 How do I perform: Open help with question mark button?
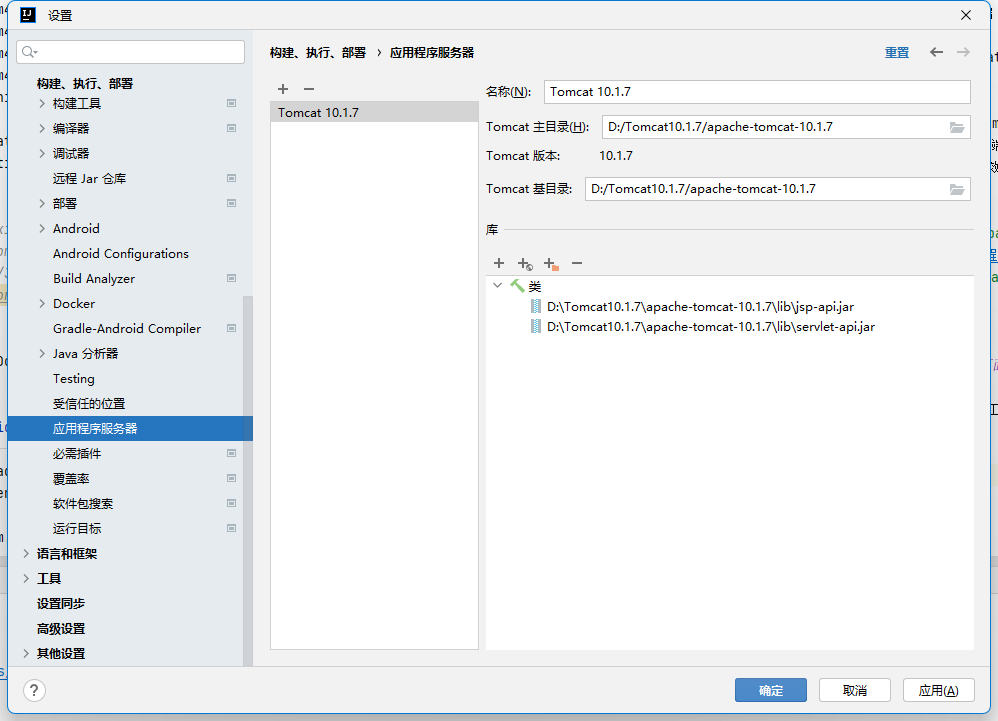(x=34, y=690)
